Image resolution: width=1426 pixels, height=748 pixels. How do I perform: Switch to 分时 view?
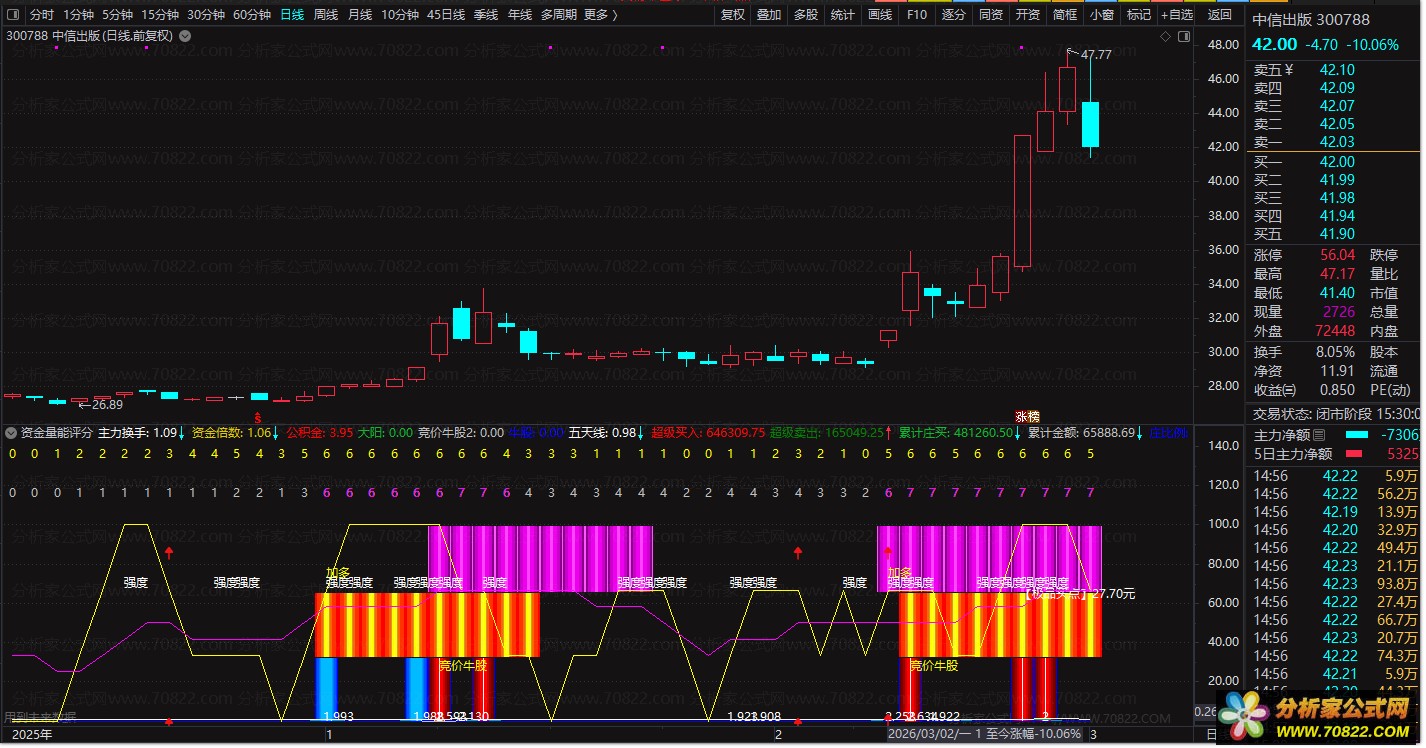pyautogui.click(x=41, y=15)
